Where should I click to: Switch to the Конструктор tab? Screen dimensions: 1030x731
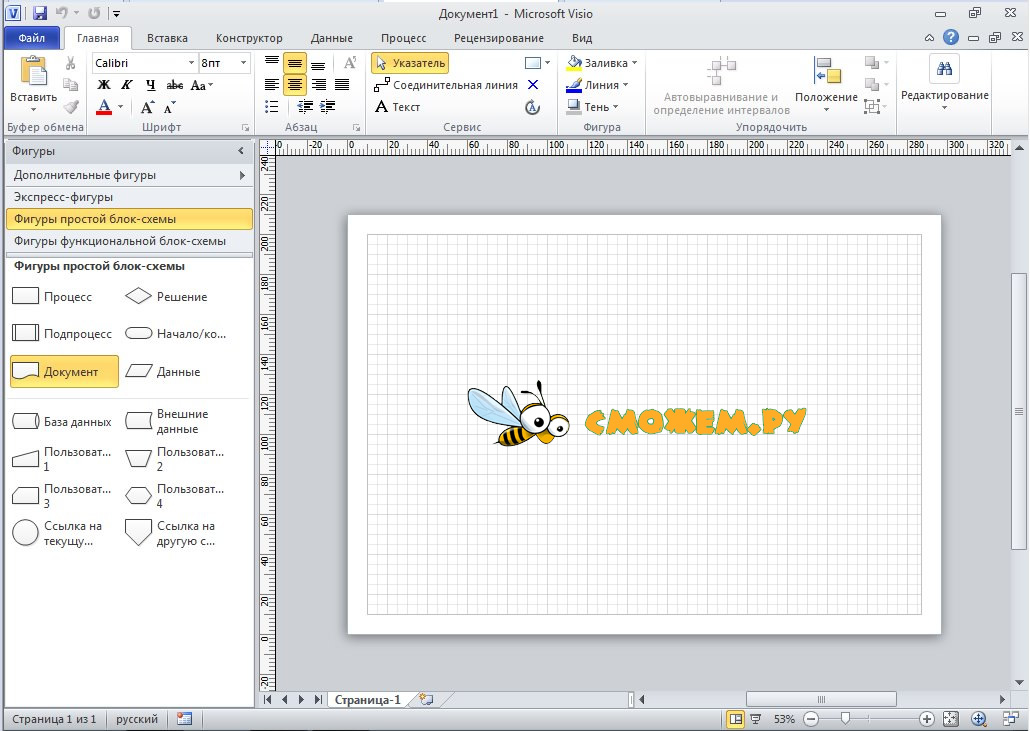point(249,38)
